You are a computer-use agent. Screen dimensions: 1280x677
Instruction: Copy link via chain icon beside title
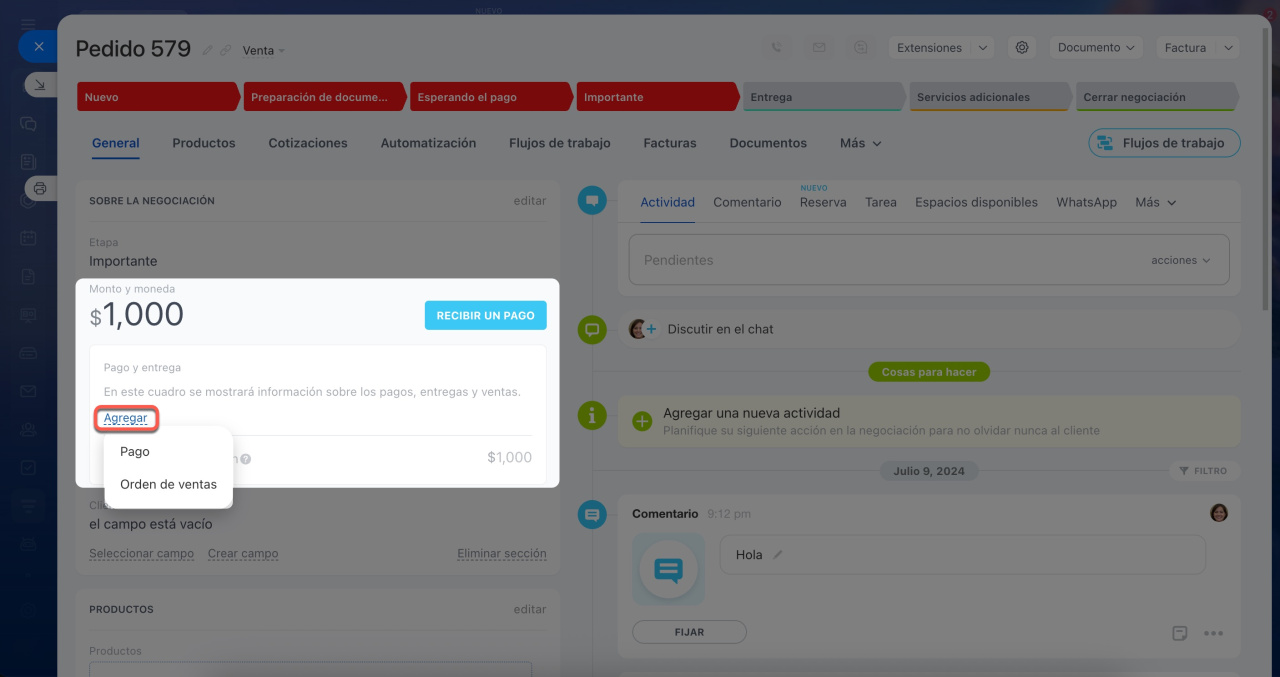click(226, 50)
